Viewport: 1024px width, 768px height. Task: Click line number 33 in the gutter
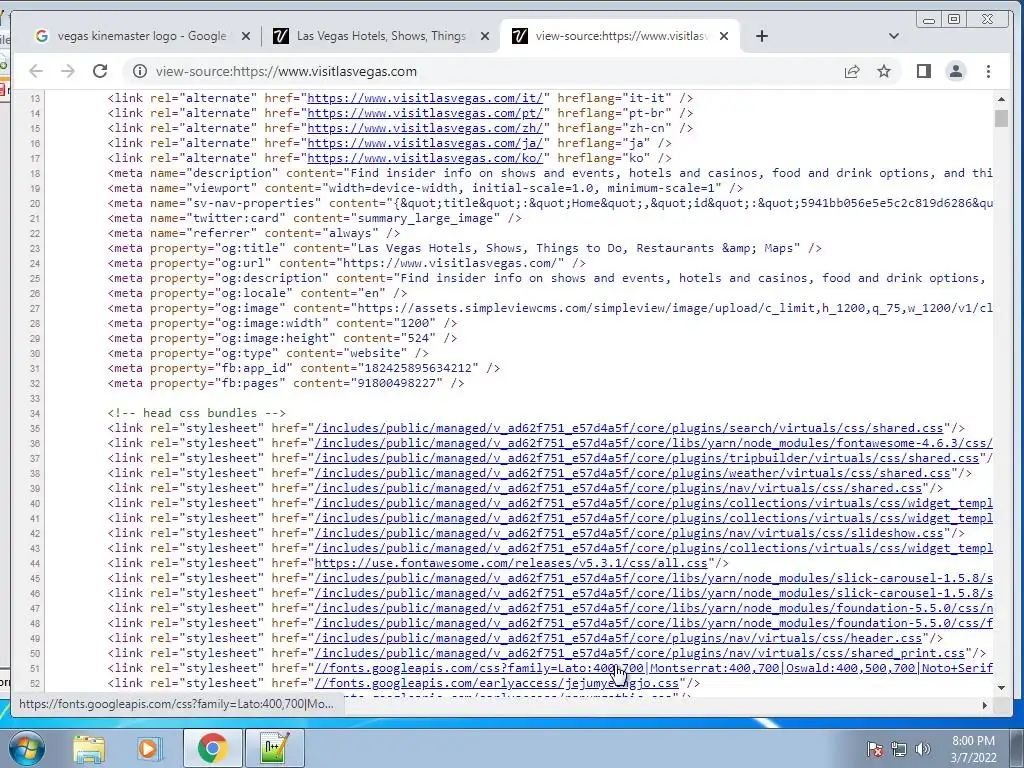click(x=35, y=398)
